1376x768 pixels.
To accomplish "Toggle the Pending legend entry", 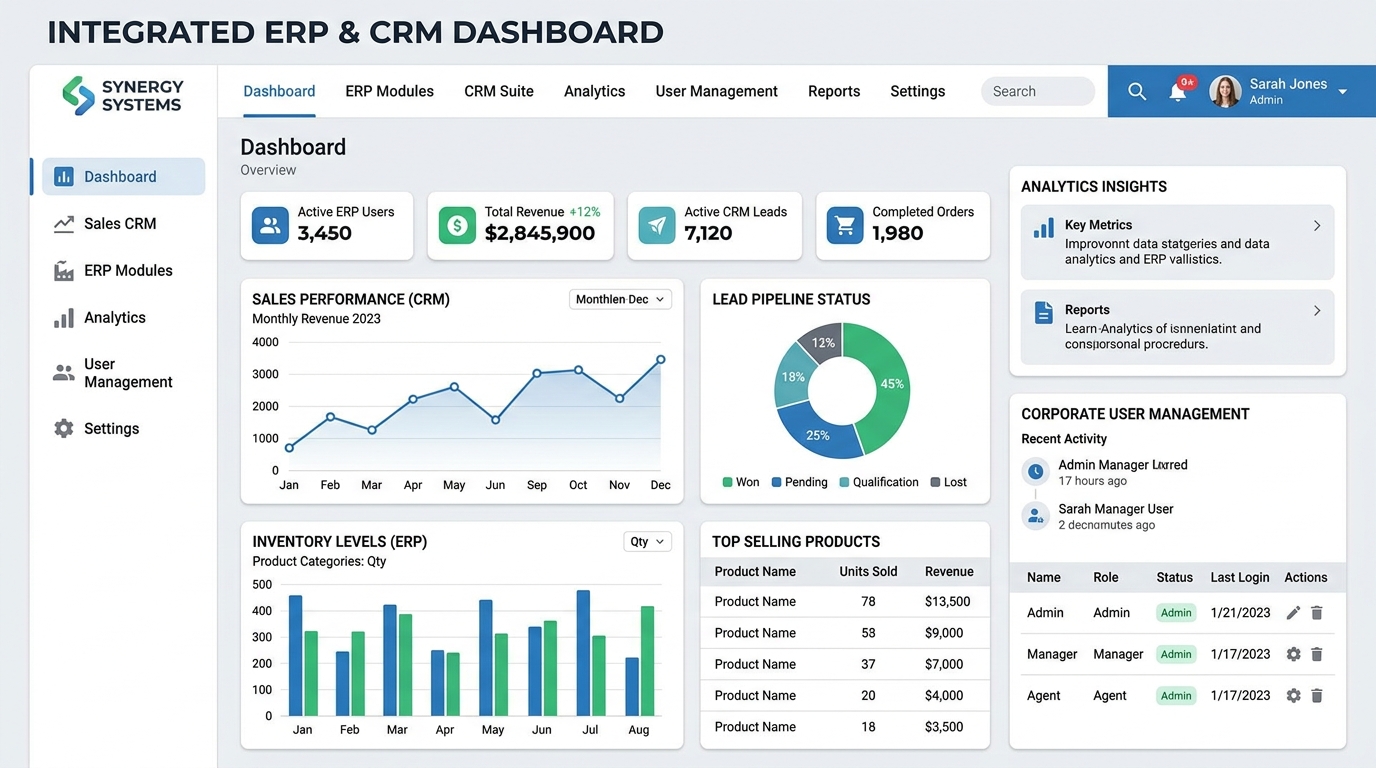I will (800, 482).
